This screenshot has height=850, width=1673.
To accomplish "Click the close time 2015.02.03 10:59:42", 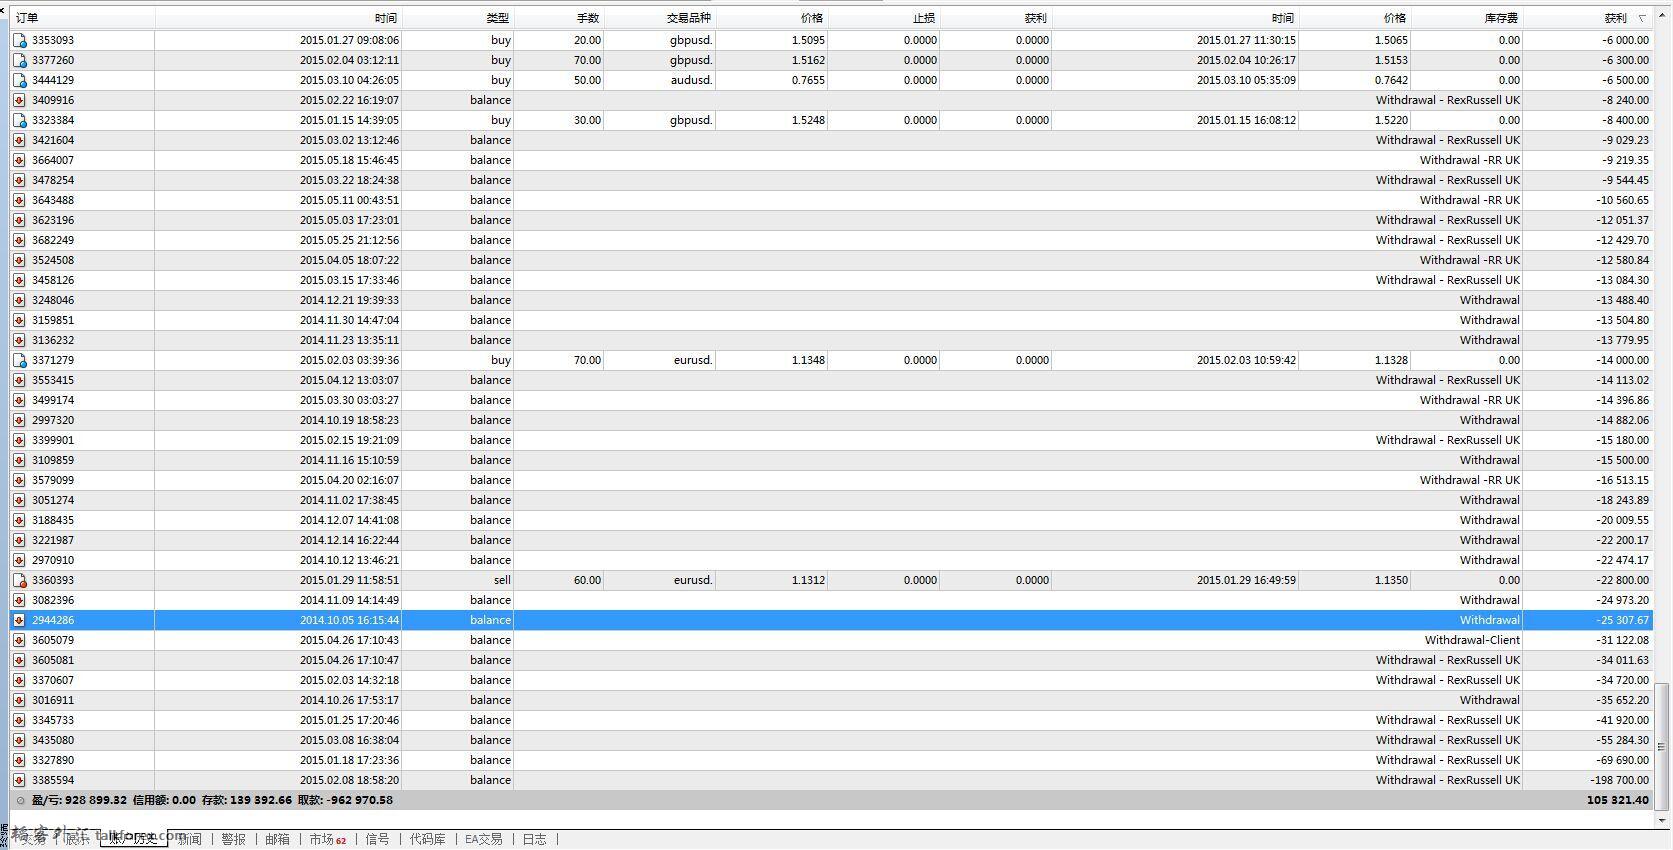I will pos(1246,360).
